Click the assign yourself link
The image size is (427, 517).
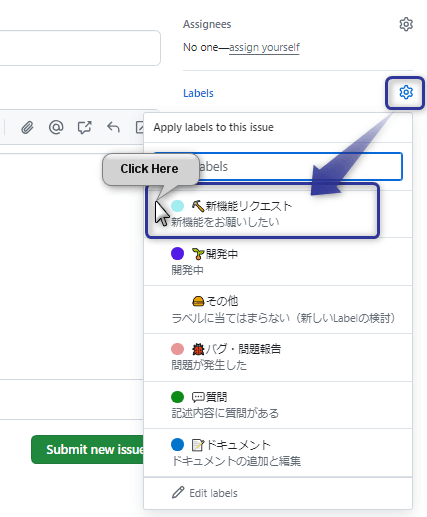pyautogui.click(x=264, y=47)
